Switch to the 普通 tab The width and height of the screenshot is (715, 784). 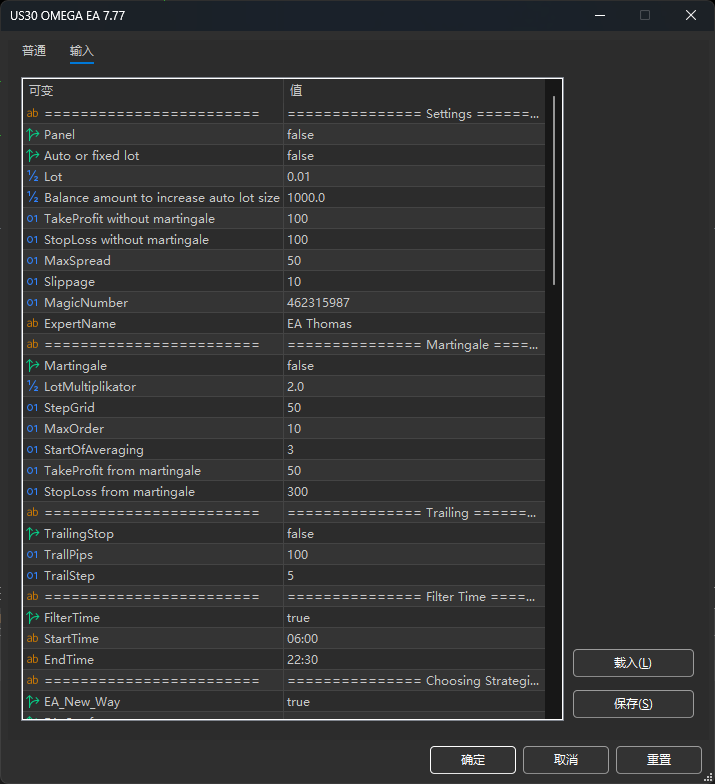[34, 51]
